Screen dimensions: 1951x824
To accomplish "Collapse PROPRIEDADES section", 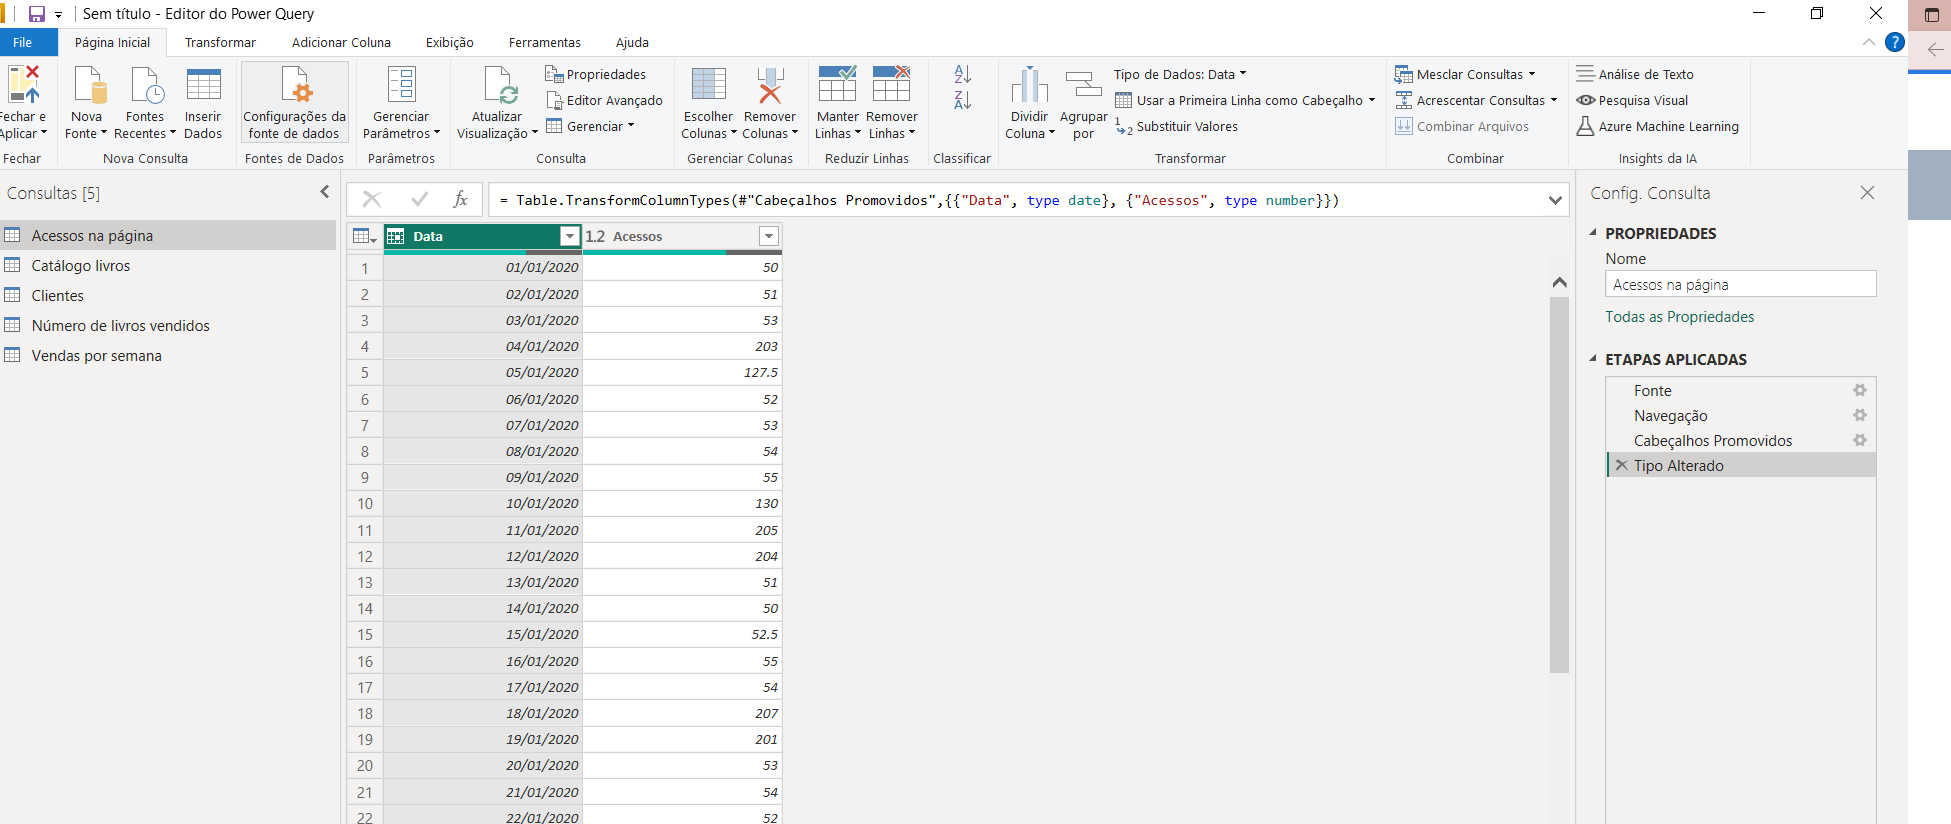I will (1593, 232).
